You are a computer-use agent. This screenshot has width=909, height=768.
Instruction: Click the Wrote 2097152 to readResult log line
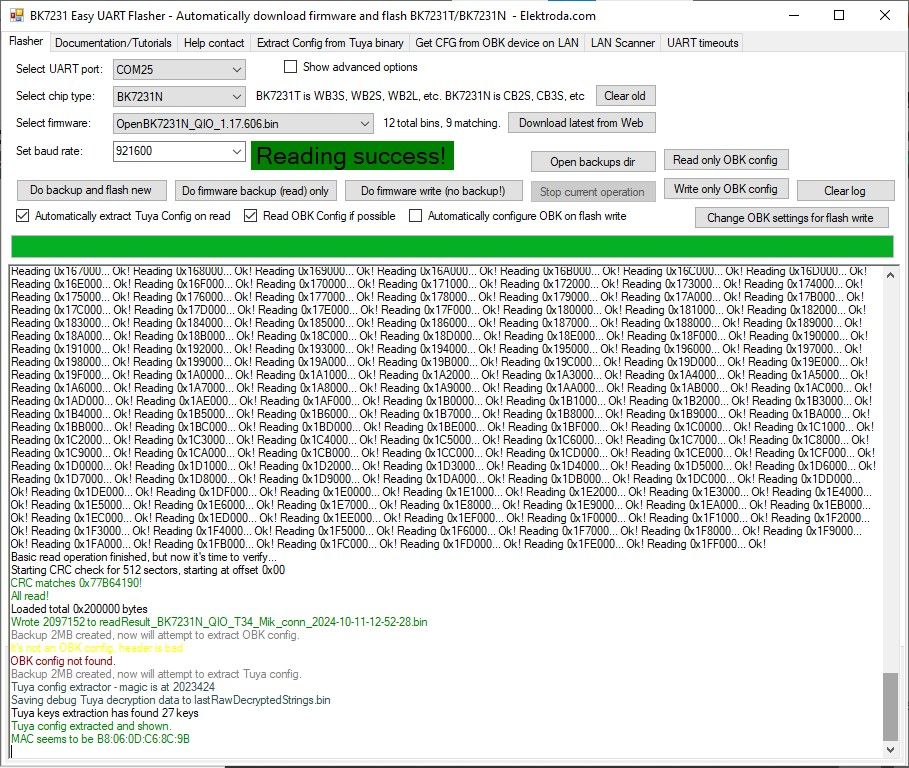point(219,622)
